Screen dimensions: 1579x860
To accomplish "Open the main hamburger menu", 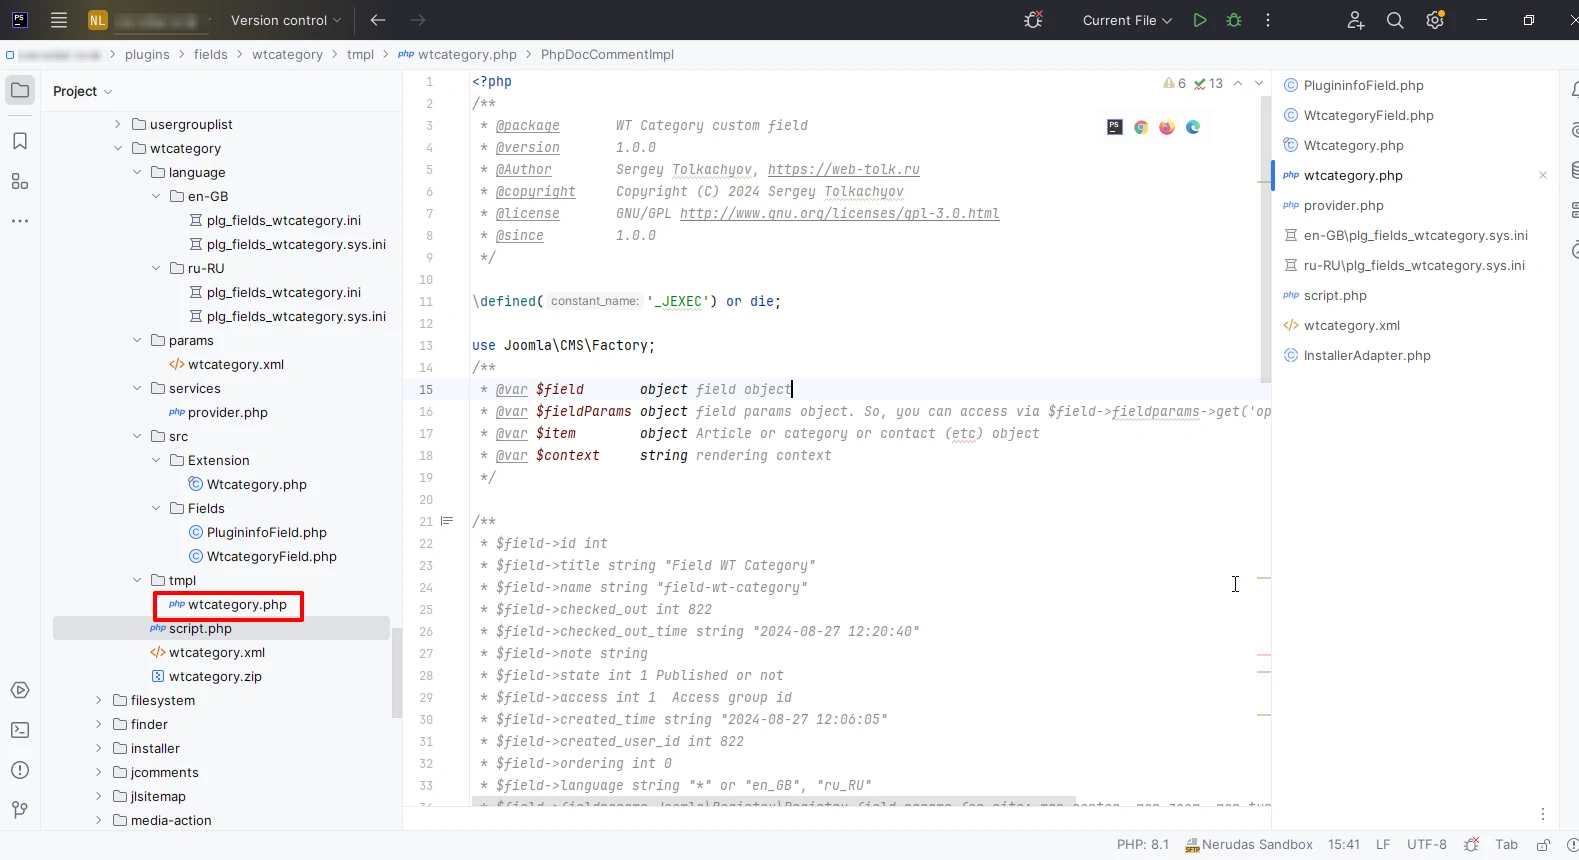I will (59, 20).
